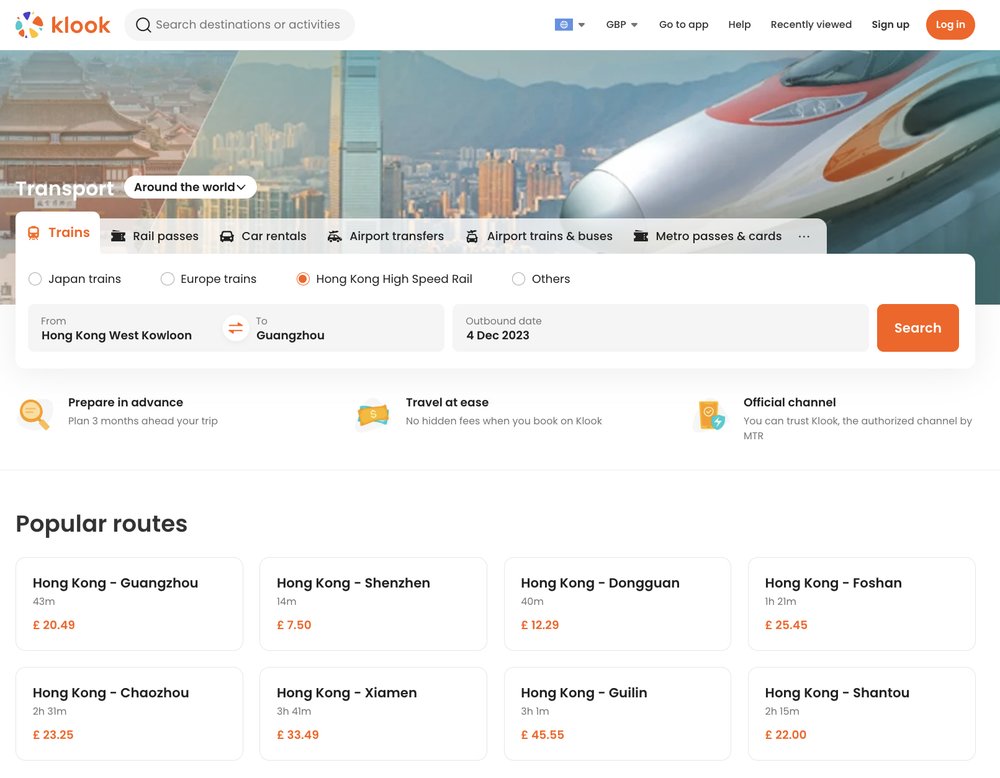Select the Trains transport icon
Image resolution: width=1000 pixels, height=778 pixels.
tap(31, 232)
